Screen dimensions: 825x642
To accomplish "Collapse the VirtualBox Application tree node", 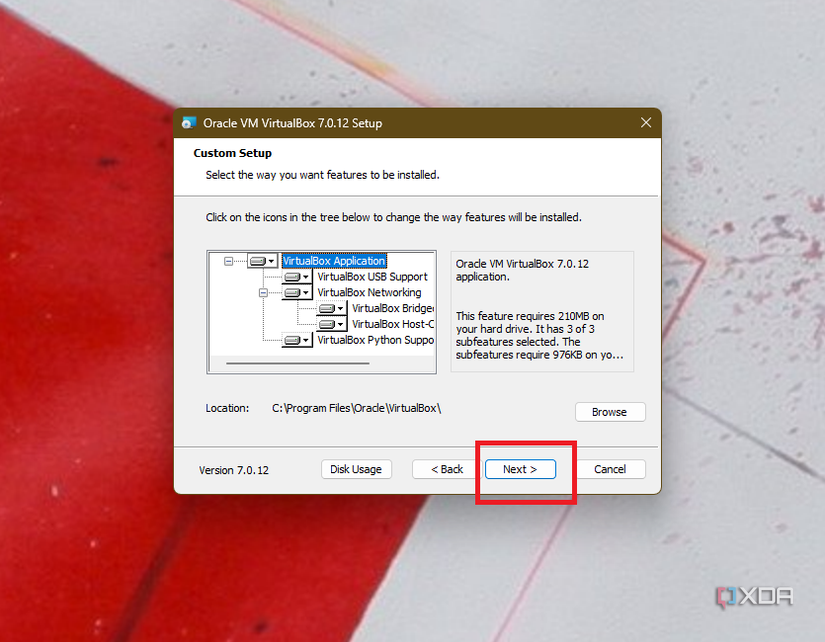I will tap(228, 261).
